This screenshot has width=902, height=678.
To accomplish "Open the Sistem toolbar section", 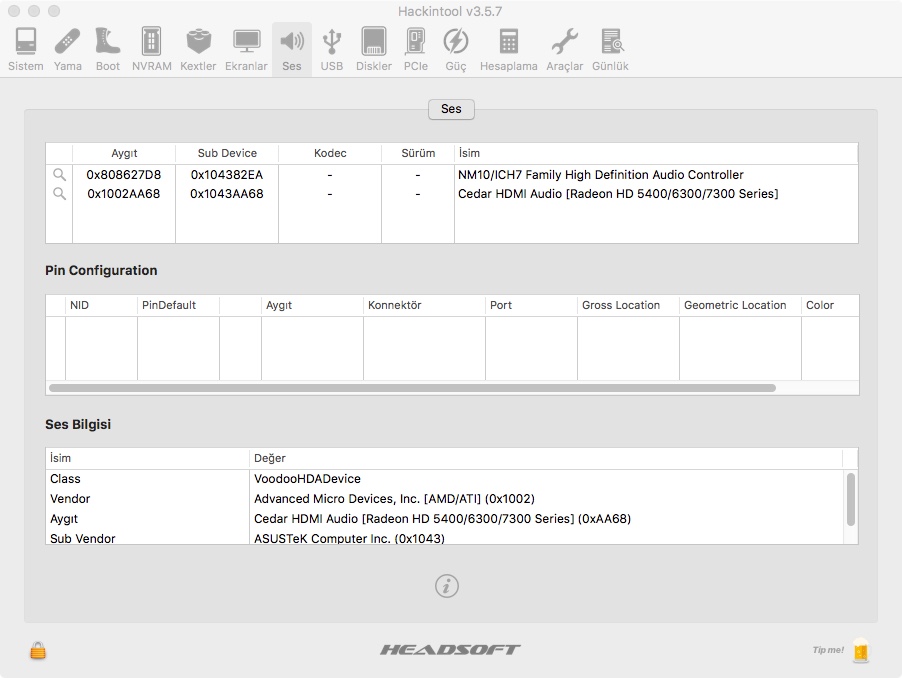I will click(x=26, y=49).
